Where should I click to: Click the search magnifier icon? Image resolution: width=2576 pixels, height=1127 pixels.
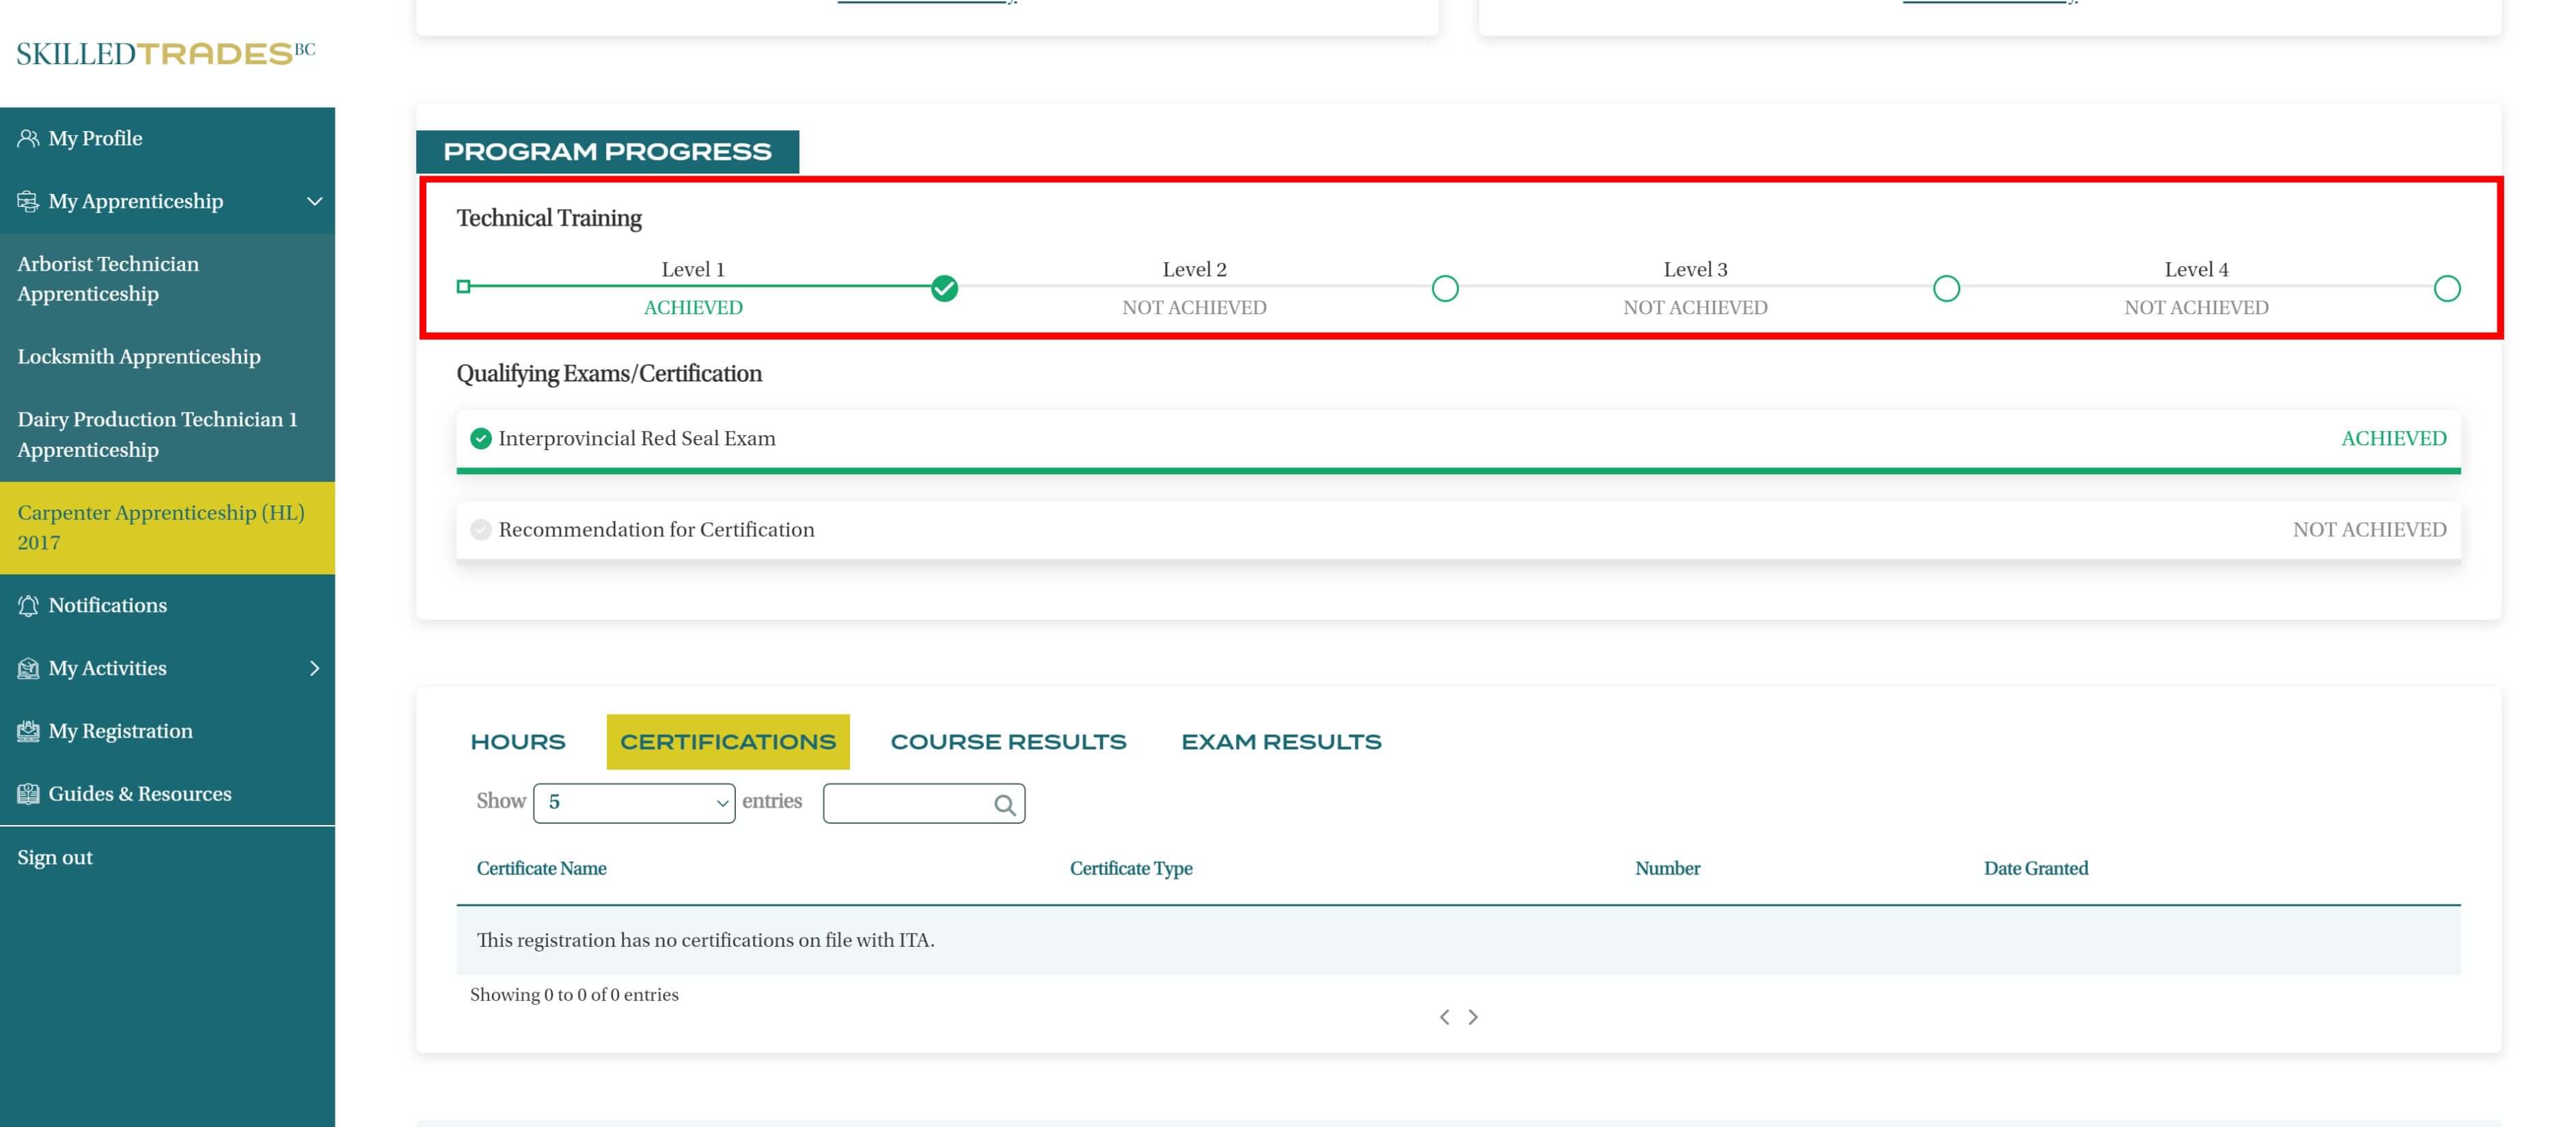coord(1004,804)
